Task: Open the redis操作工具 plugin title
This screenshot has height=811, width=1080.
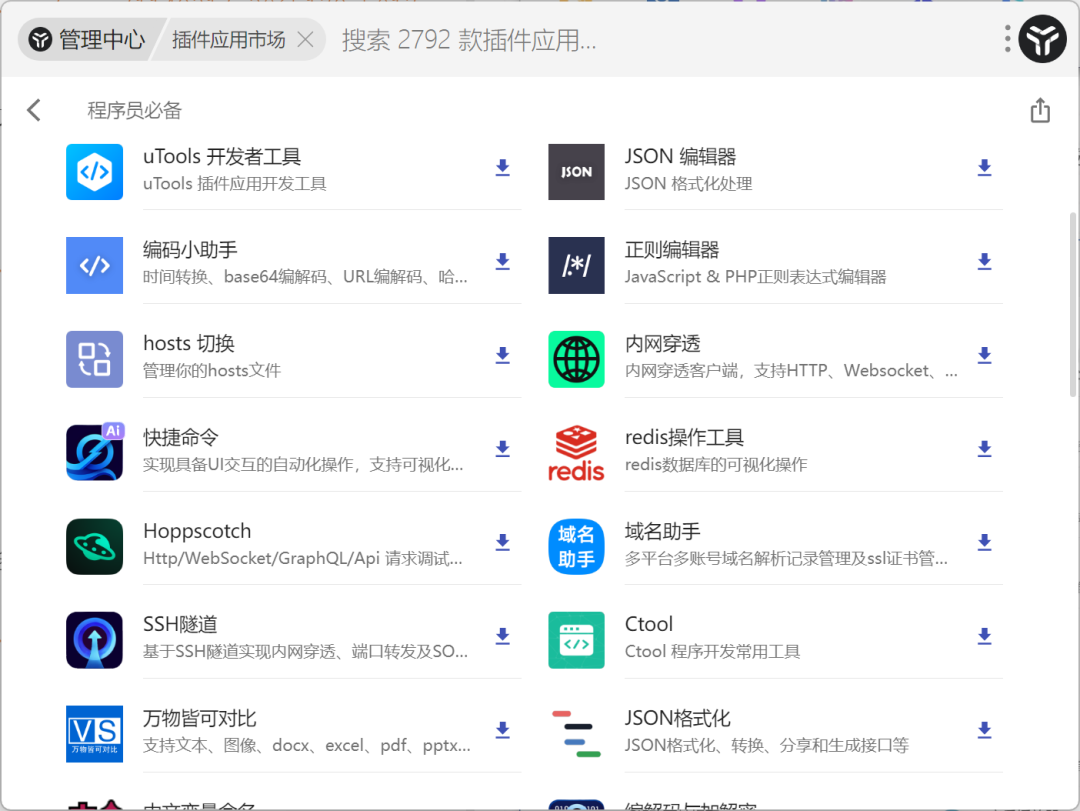Action: 684,438
